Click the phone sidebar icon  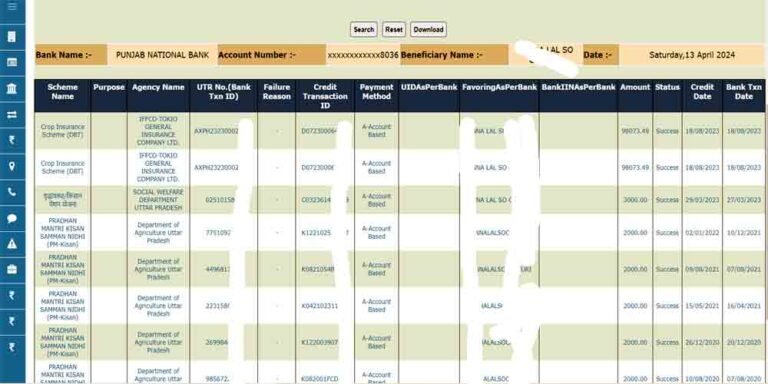[12, 192]
